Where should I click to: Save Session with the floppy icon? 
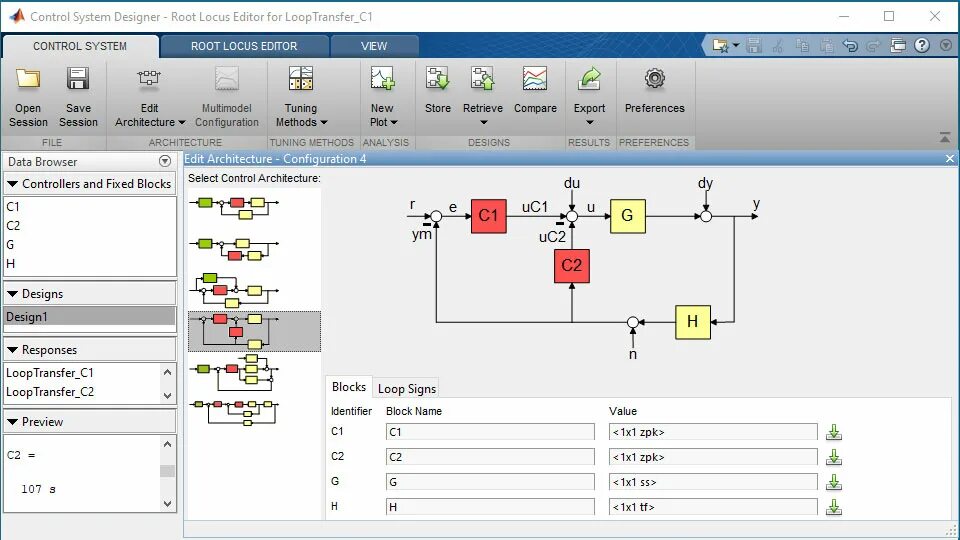[78, 97]
